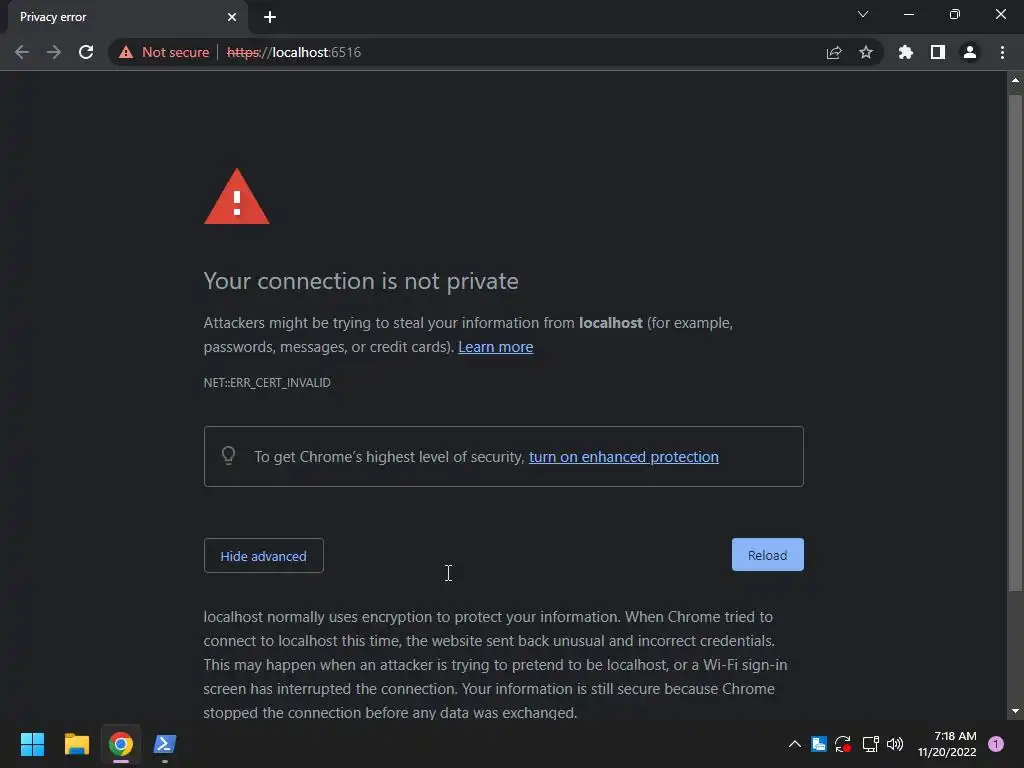Open File Explorer from the taskbar
This screenshot has width=1024, height=768.
(x=76, y=744)
